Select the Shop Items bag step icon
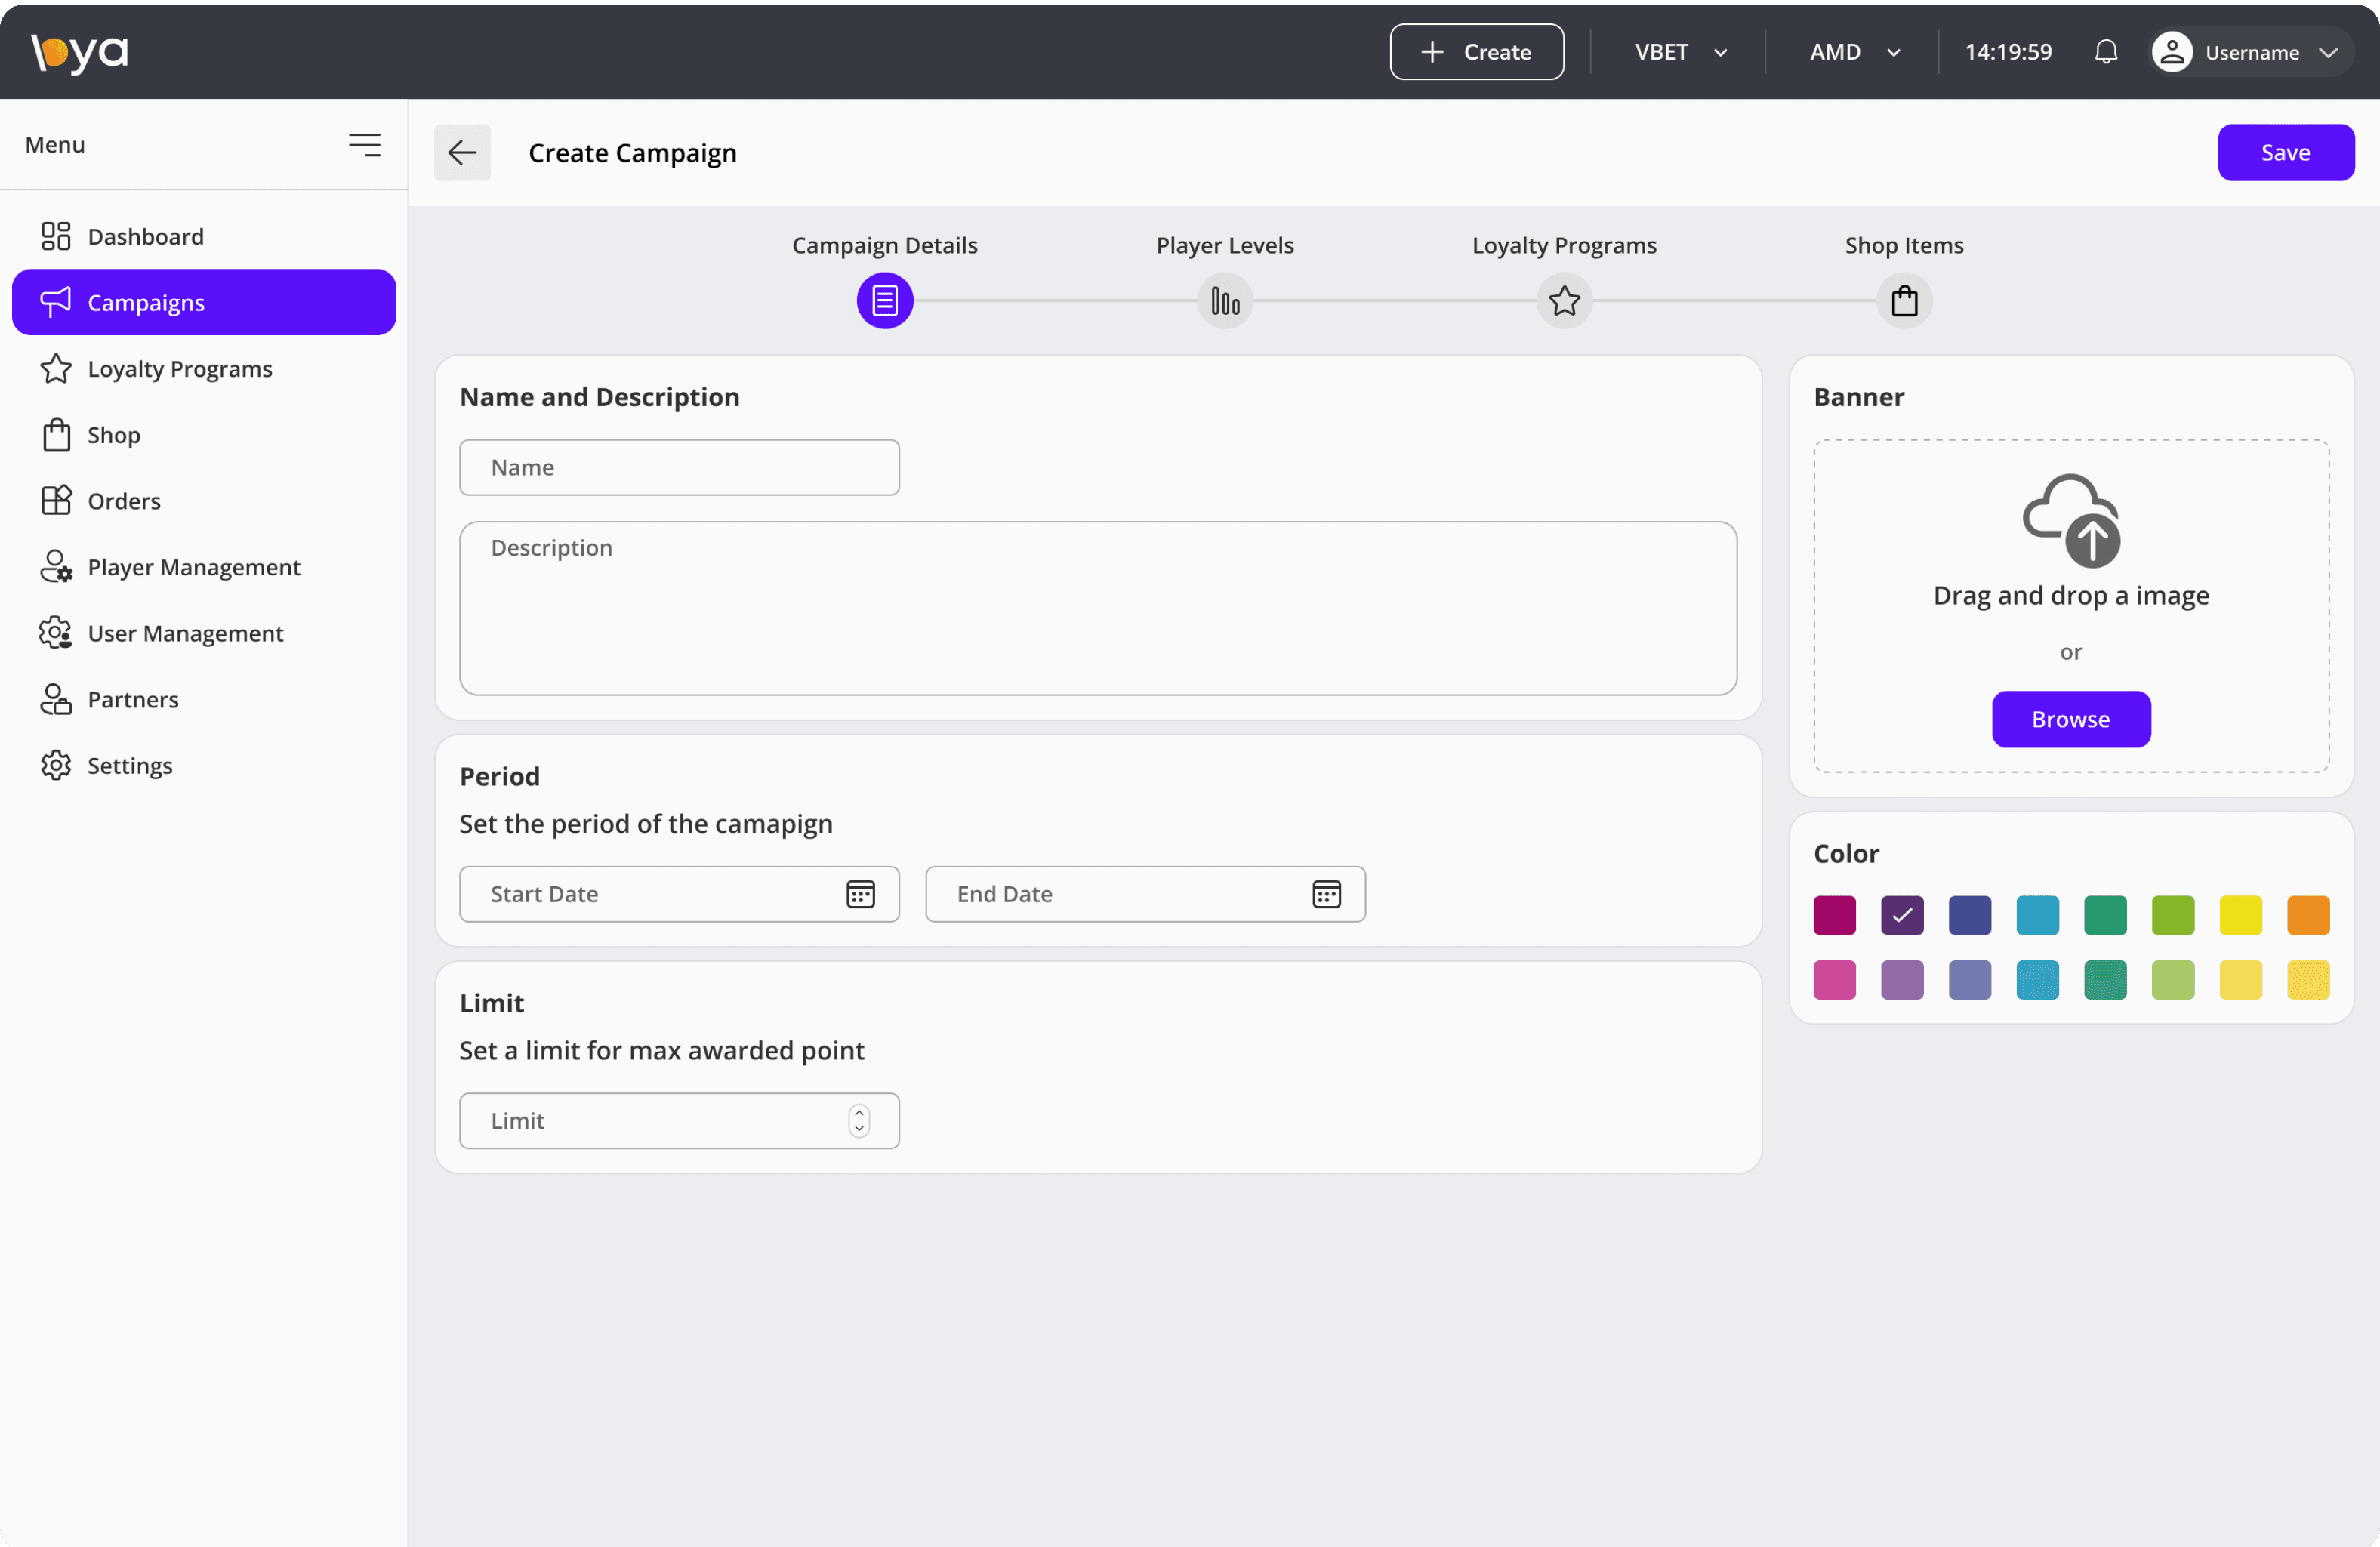 [x=1904, y=301]
